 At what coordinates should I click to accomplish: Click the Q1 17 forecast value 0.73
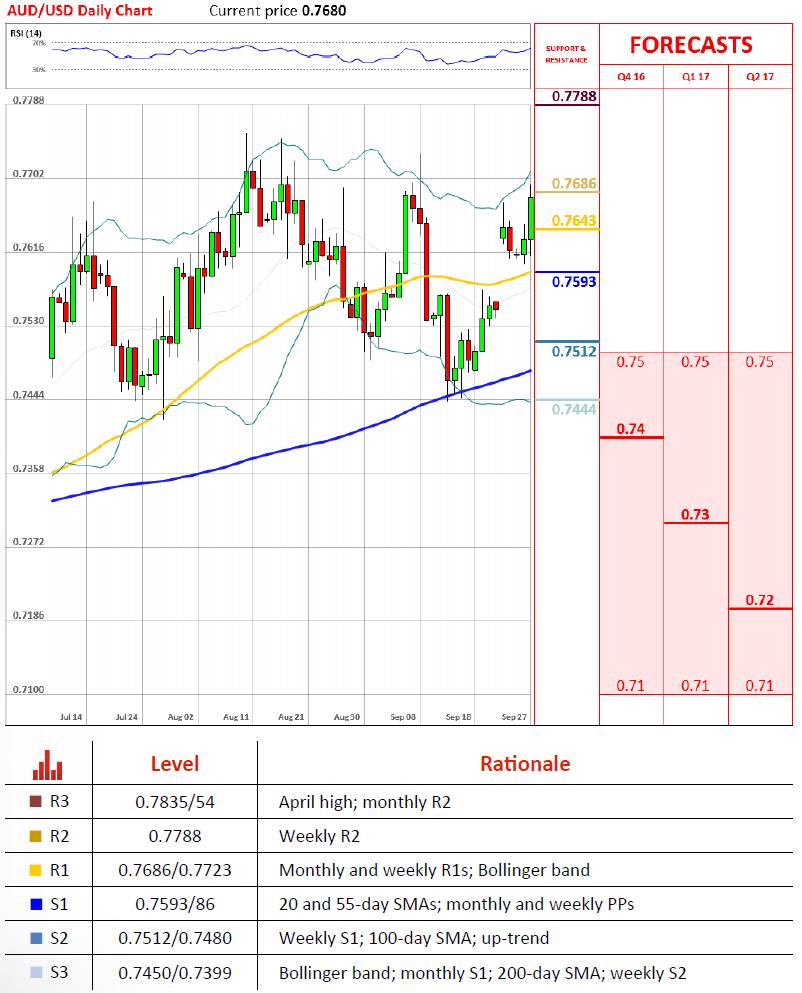tap(696, 514)
